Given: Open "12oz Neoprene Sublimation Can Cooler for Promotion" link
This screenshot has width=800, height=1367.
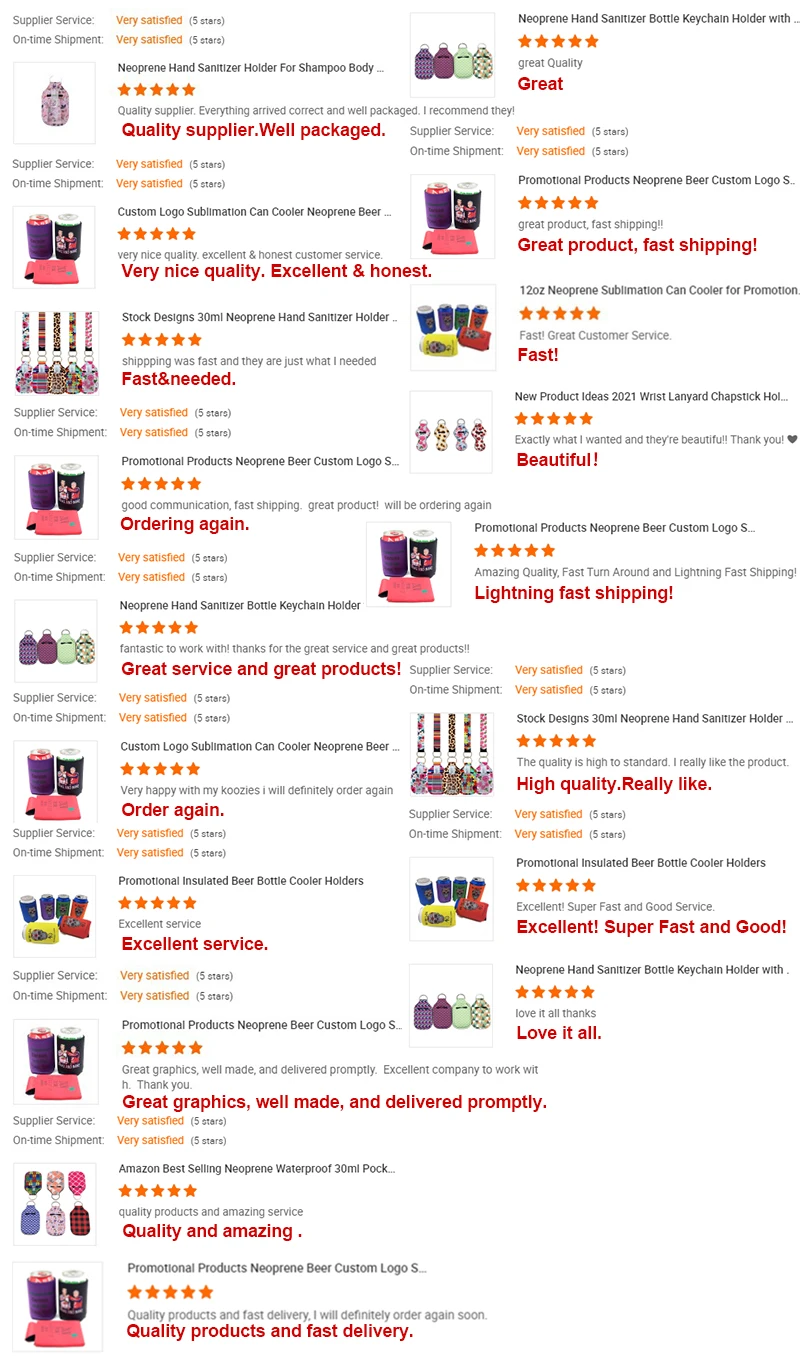Looking at the screenshot, I should (x=659, y=290).
